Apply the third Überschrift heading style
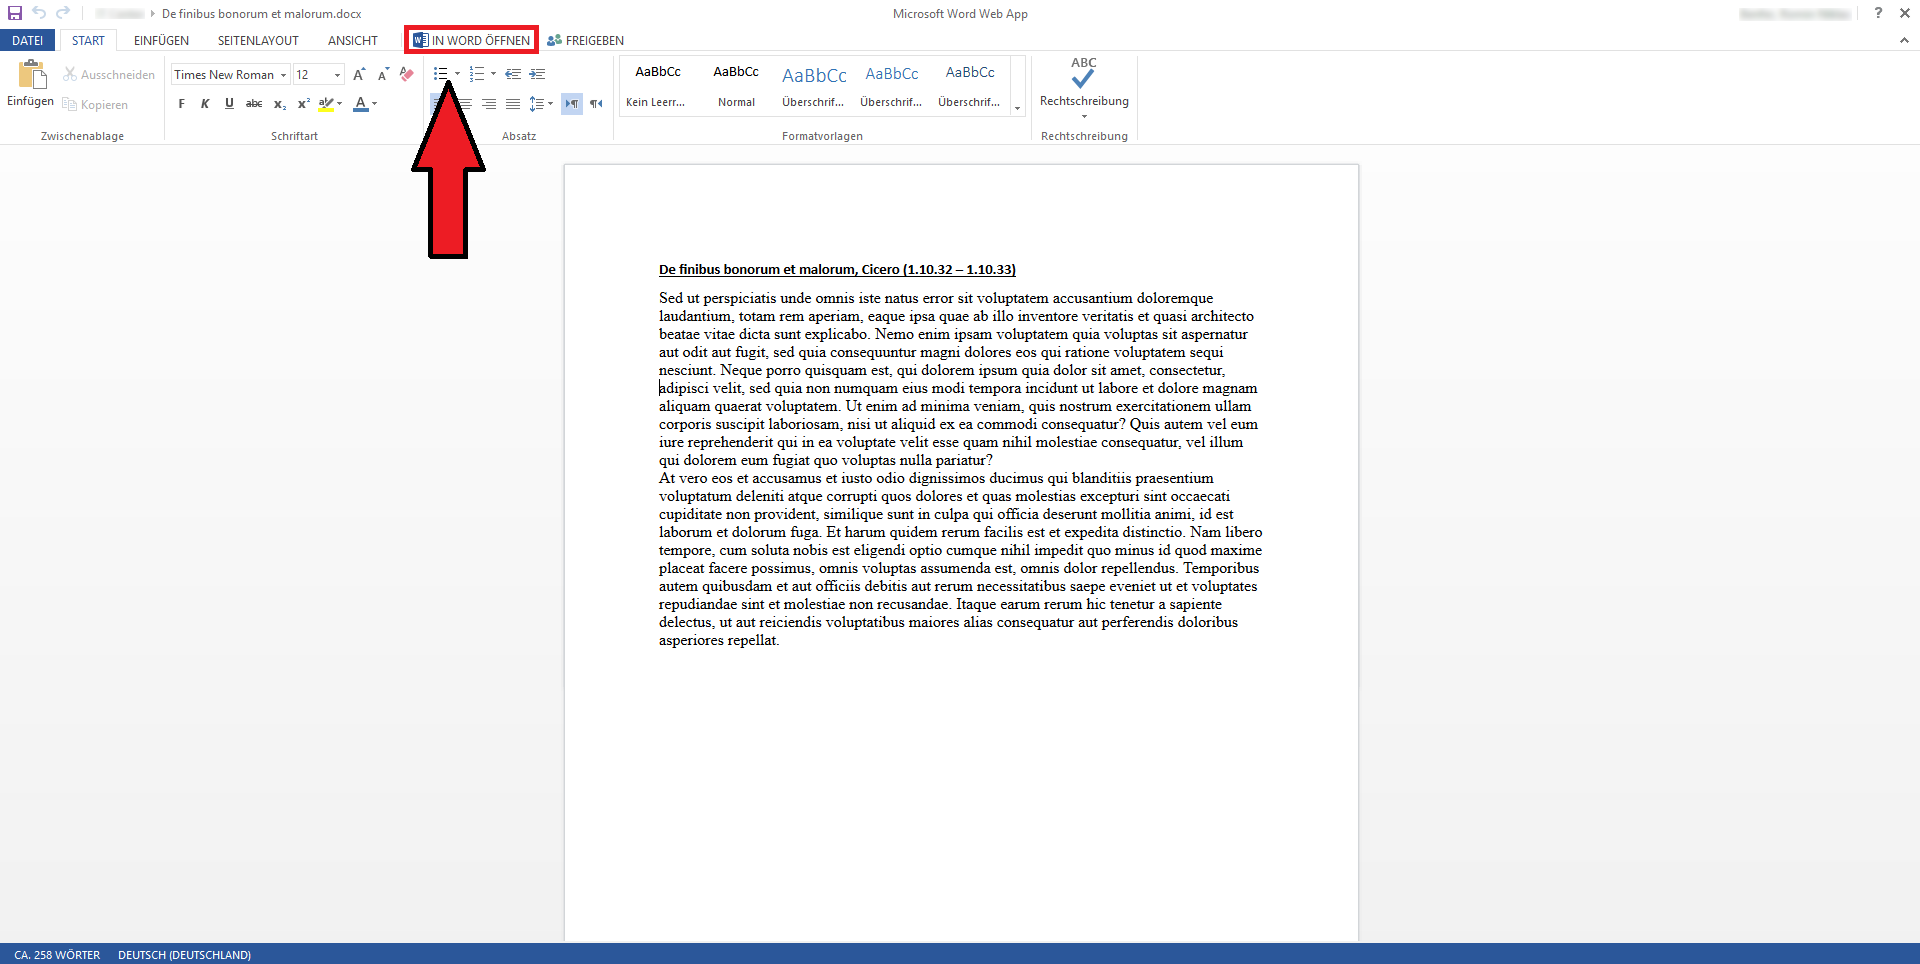The image size is (1920, 964). 970,86
